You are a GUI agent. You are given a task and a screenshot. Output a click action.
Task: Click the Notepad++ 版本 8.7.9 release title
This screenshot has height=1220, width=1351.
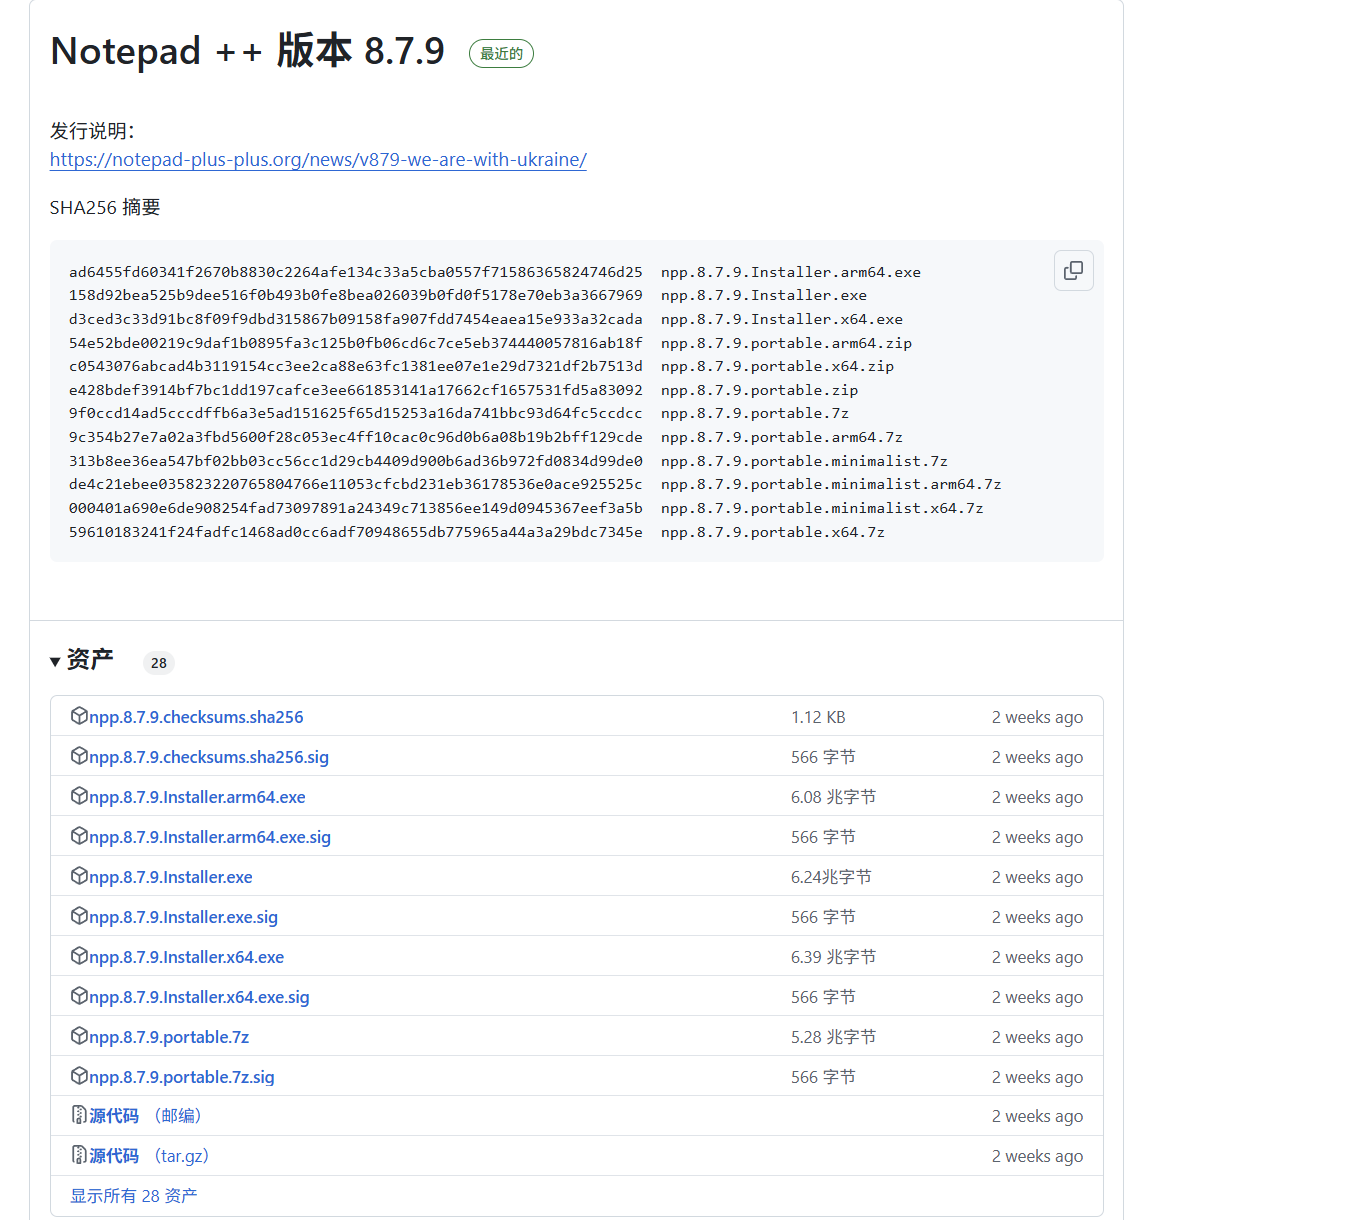tap(248, 51)
